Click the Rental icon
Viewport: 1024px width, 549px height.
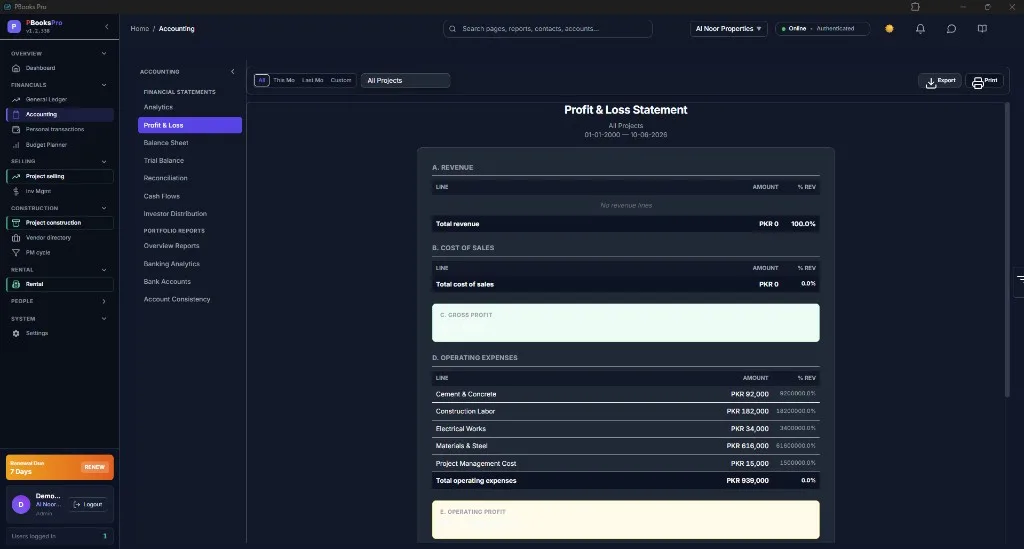(16, 284)
